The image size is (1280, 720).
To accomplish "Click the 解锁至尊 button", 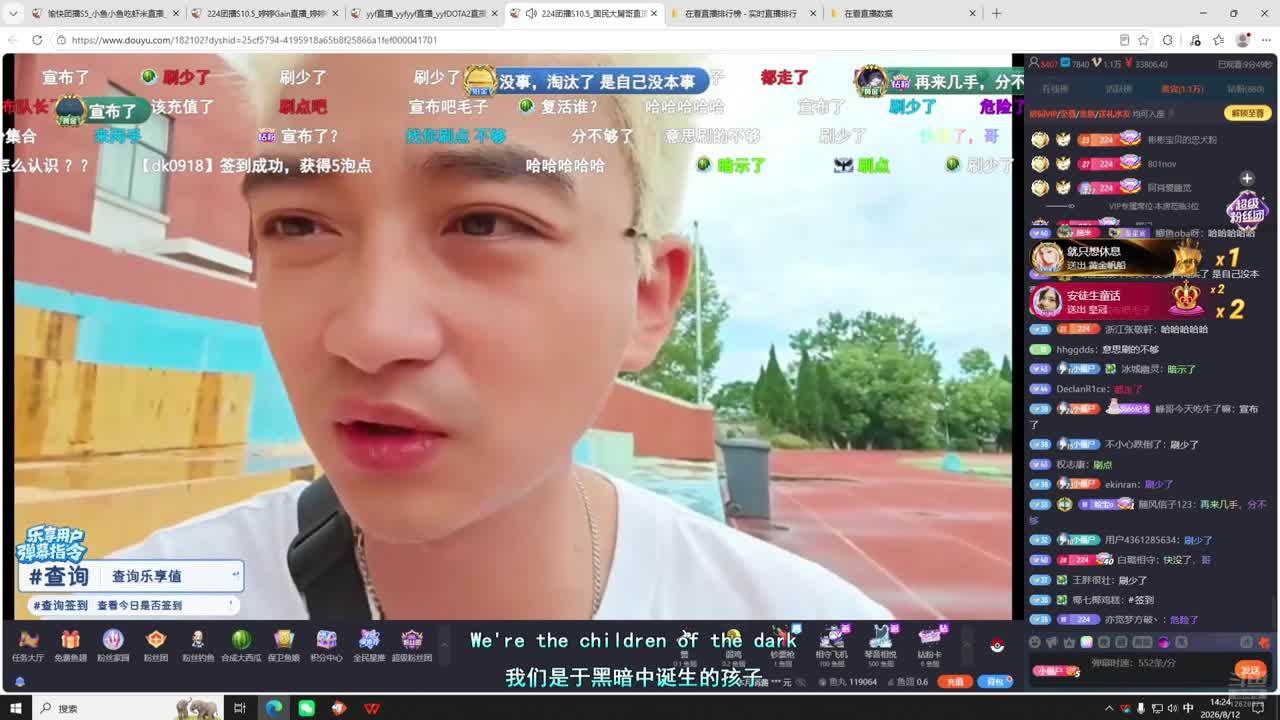I will click(x=1248, y=113).
